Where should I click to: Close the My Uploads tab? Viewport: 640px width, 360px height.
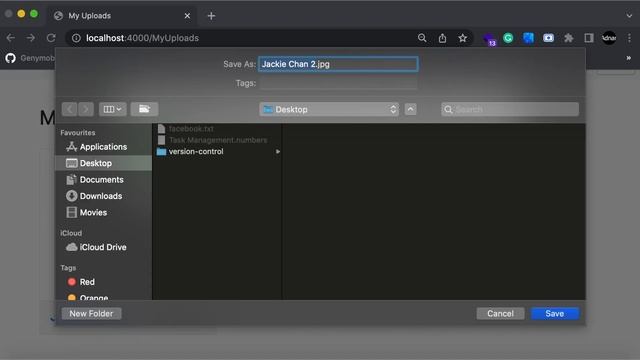coord(187,16)
